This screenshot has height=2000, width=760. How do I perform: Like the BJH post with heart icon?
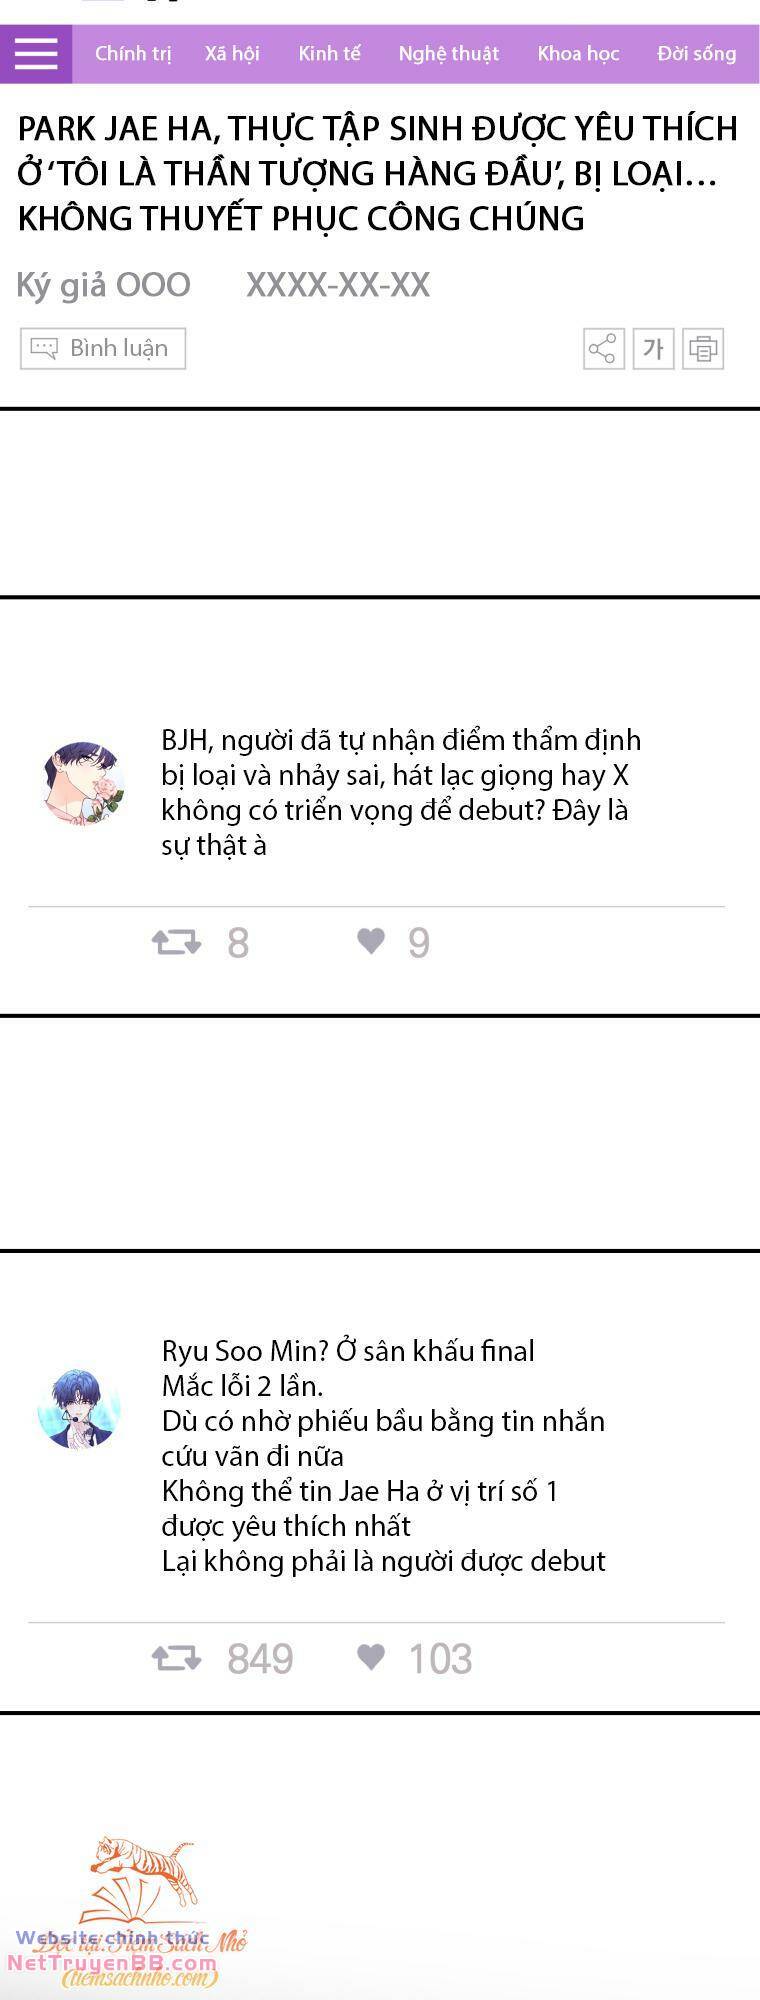[x=371, y=941]
